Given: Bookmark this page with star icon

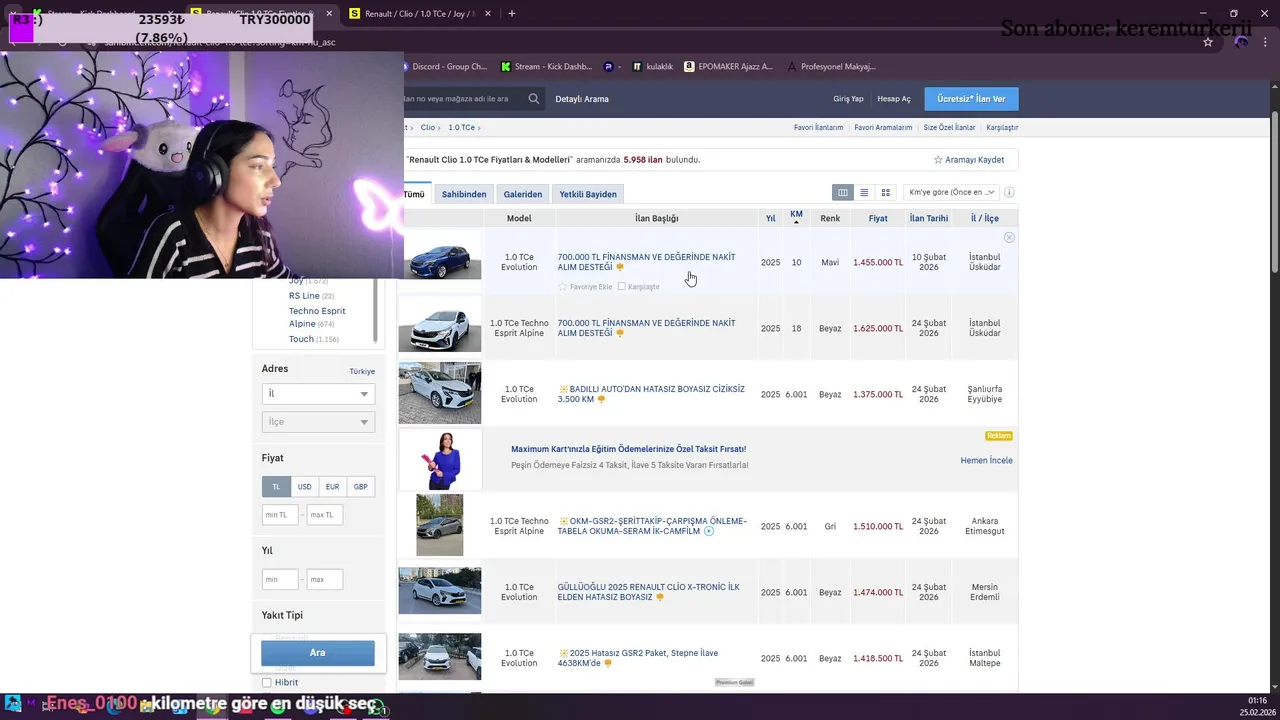Looking at the screenshot, I should point(1208,42).
